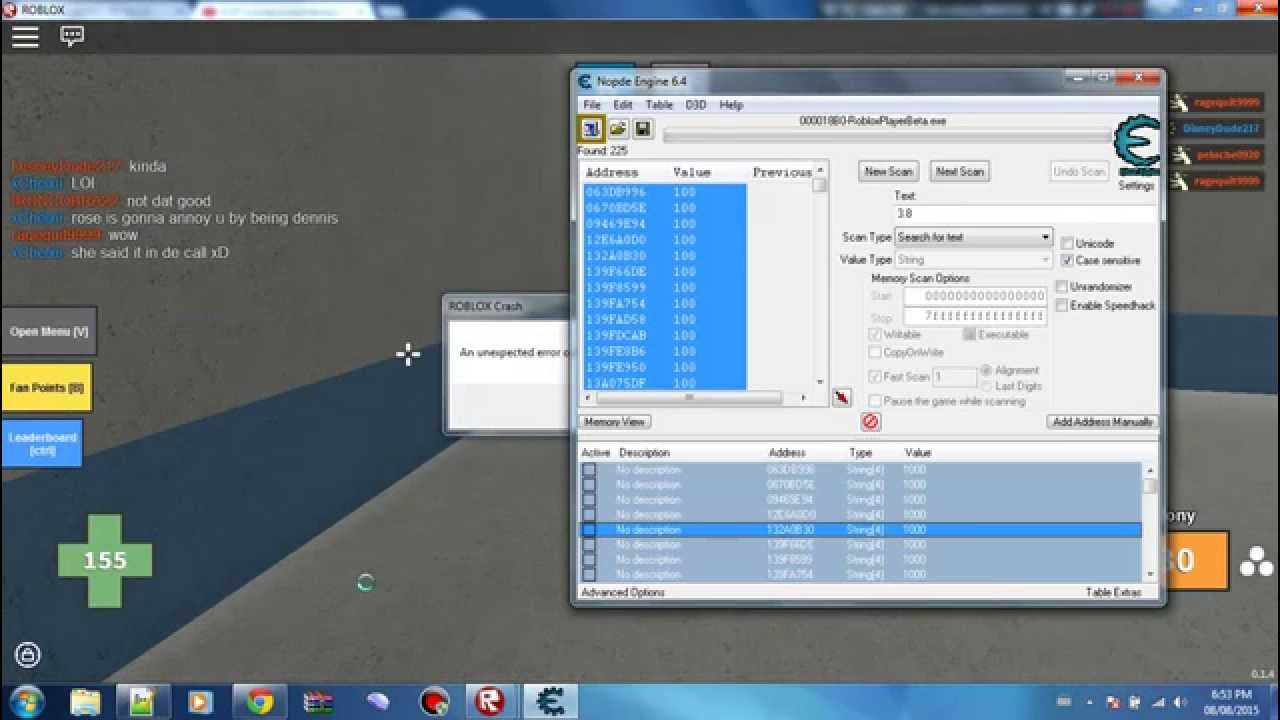Open the D3D menu
The height and width of the screenshot is (720, 1280).
(x=696, y=105)
